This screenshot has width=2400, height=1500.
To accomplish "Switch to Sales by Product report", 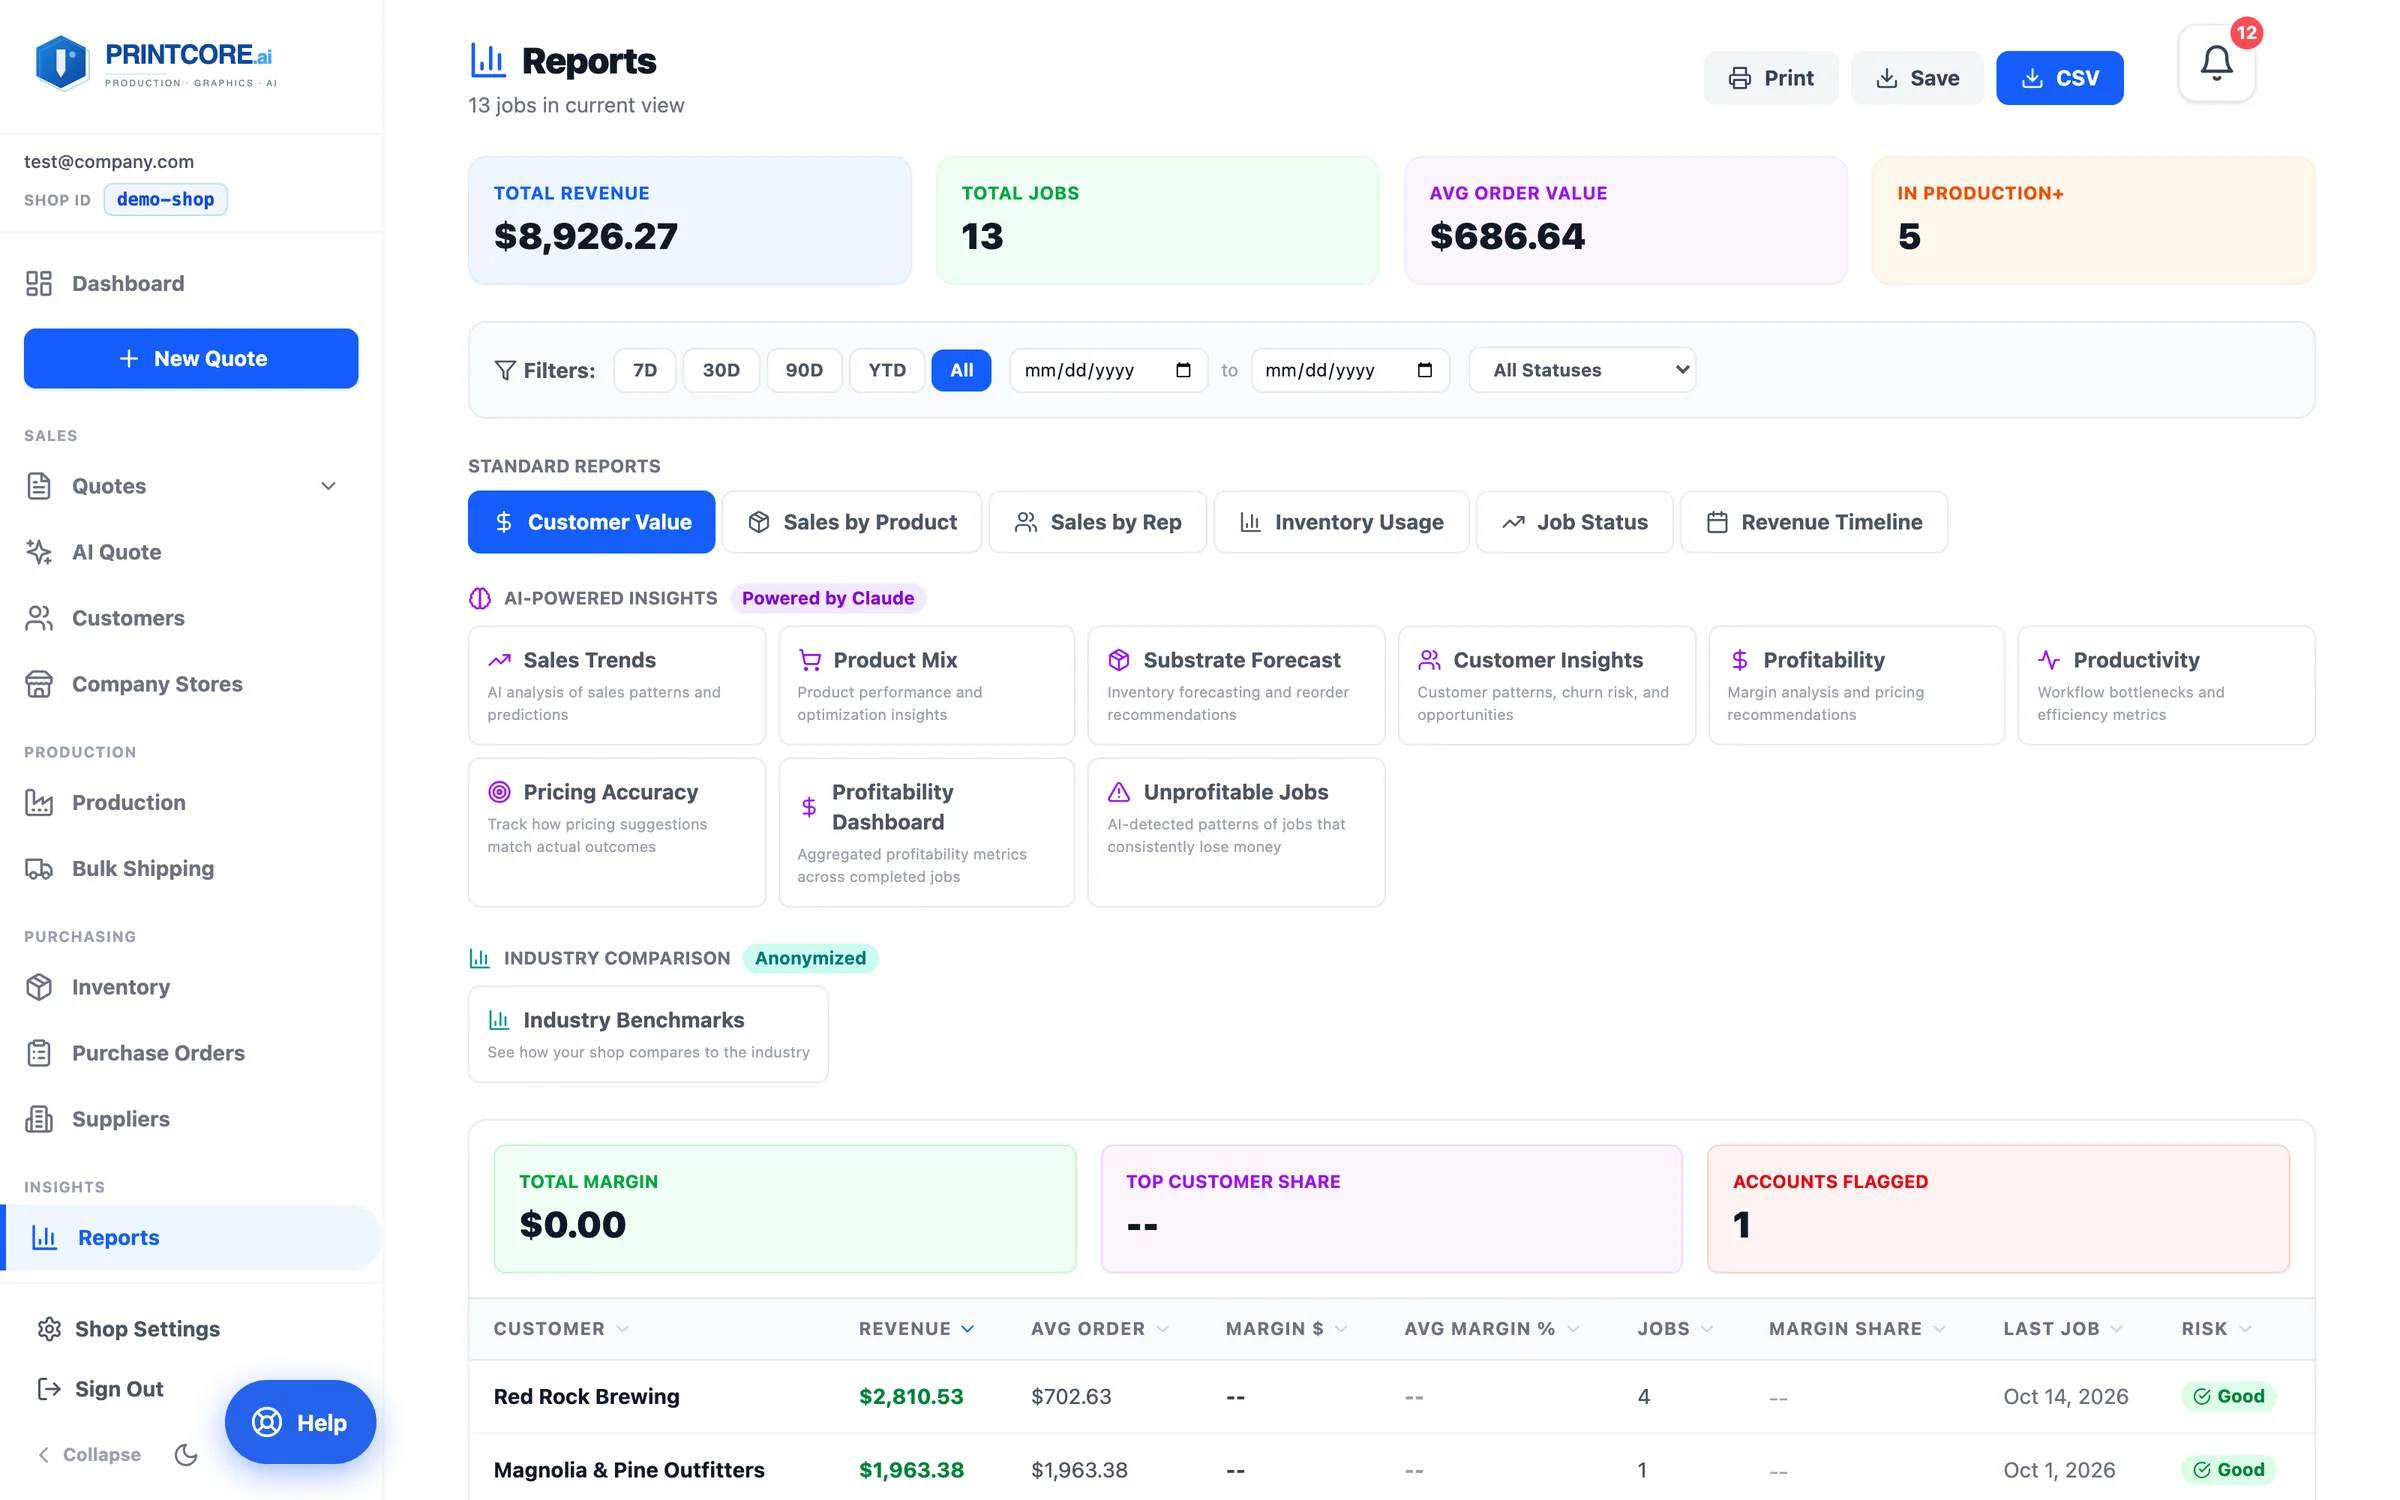I will point(852,522).
